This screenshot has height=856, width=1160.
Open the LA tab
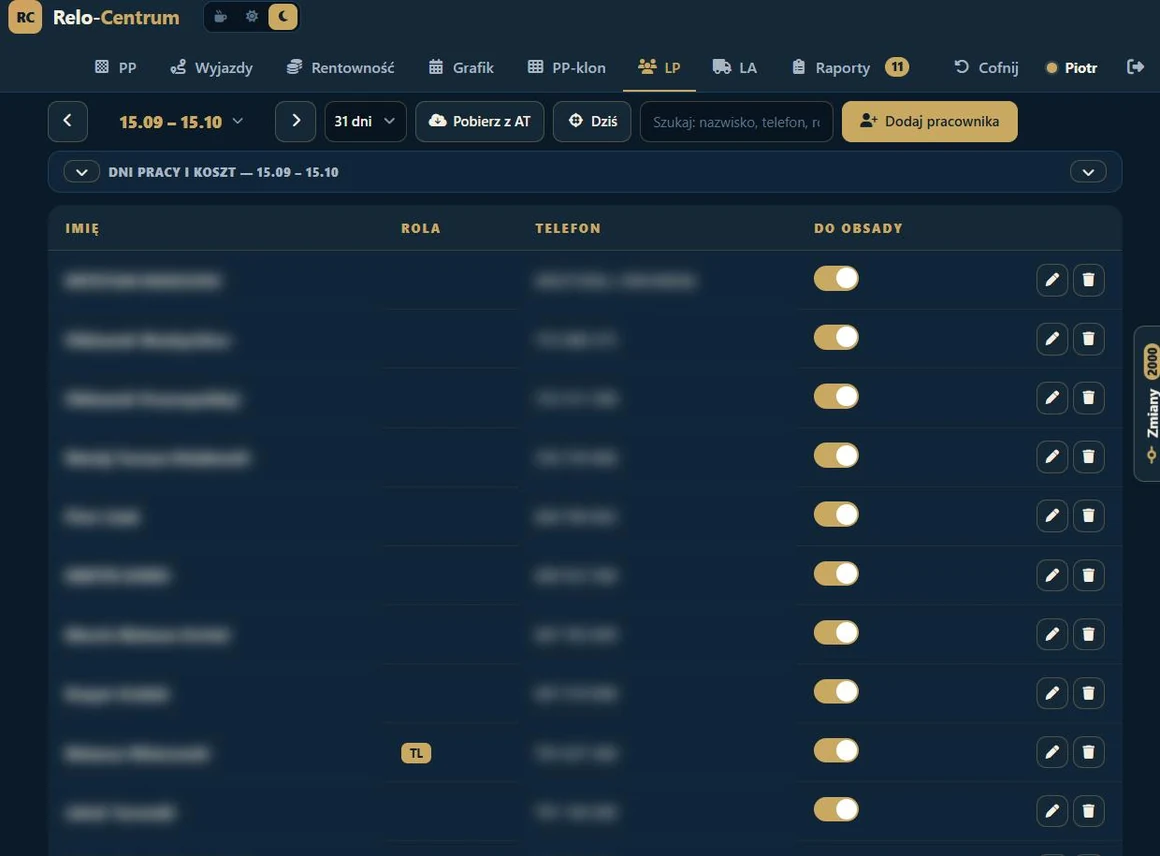tap(735, 68)
